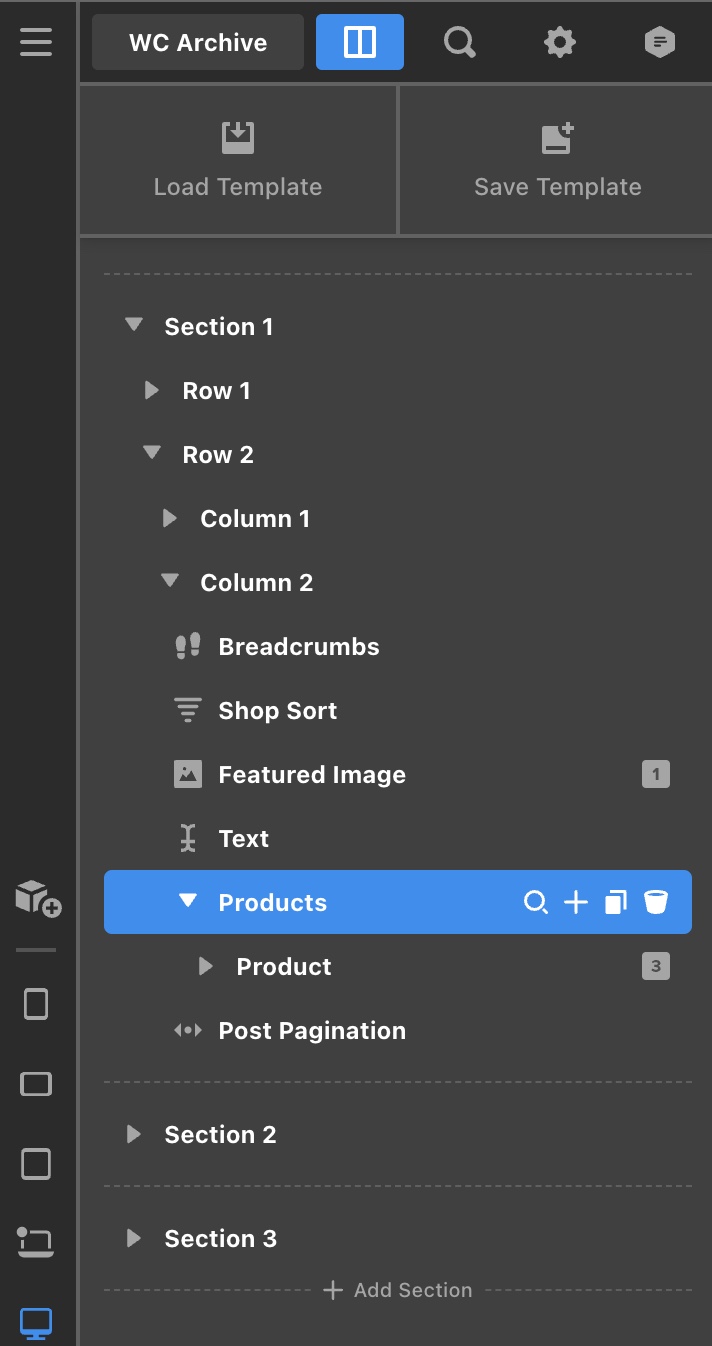Switch to desktop monitor breakpoint
Screen dimensions: 712x1346
point(36,1323)
